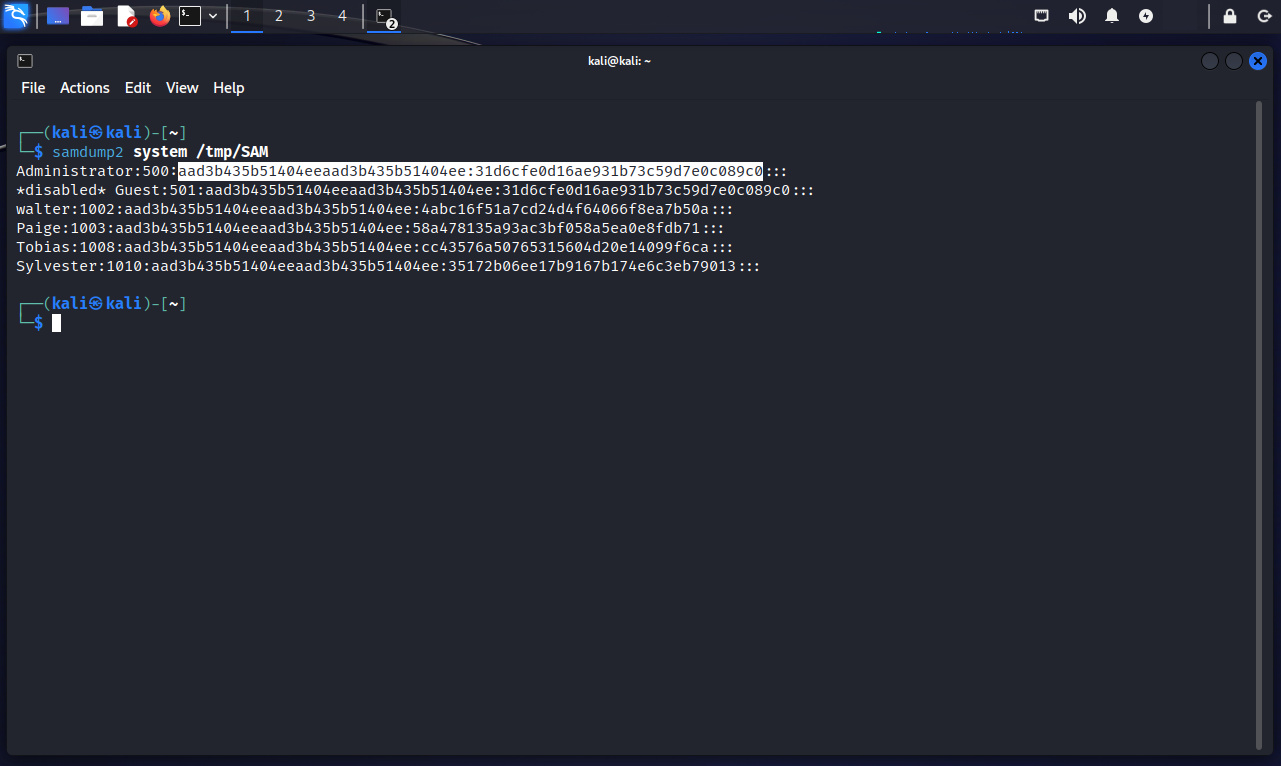Expand the View menu
This screenshot has width=1281, height=766.
(182, 88)
